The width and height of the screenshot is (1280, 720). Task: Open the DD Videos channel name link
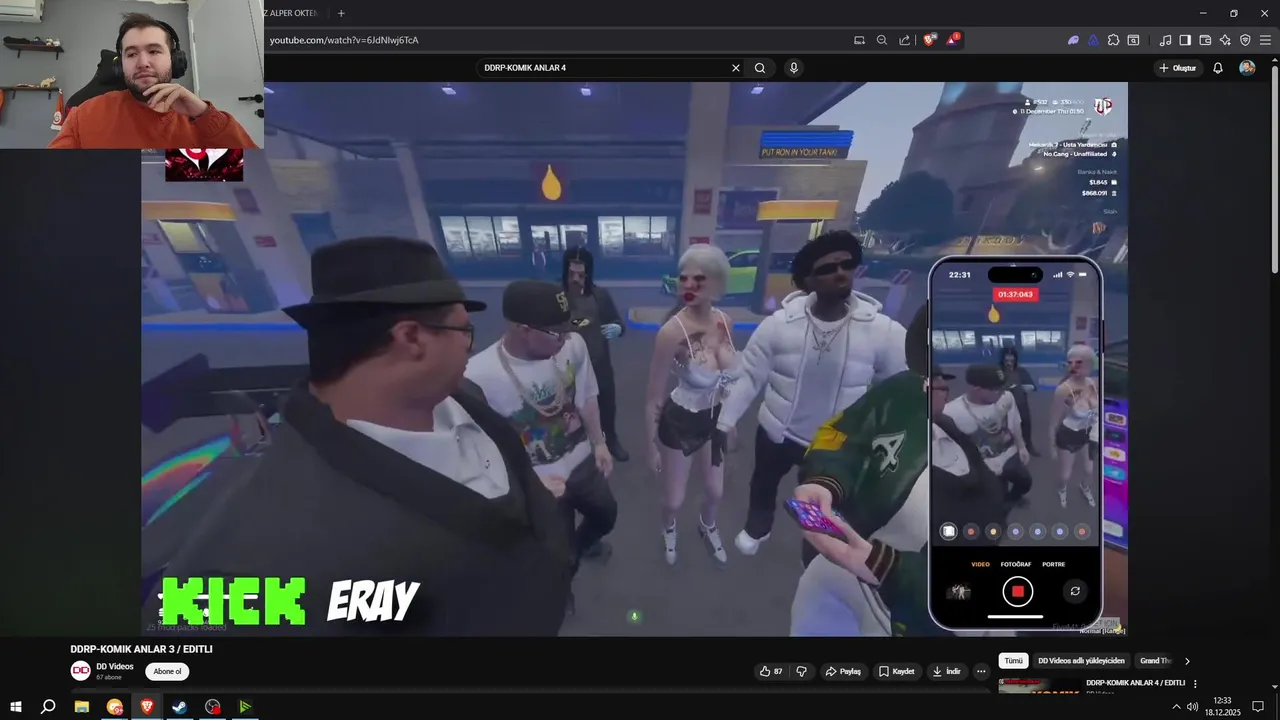pyautogui.click(x=115, y=666)
